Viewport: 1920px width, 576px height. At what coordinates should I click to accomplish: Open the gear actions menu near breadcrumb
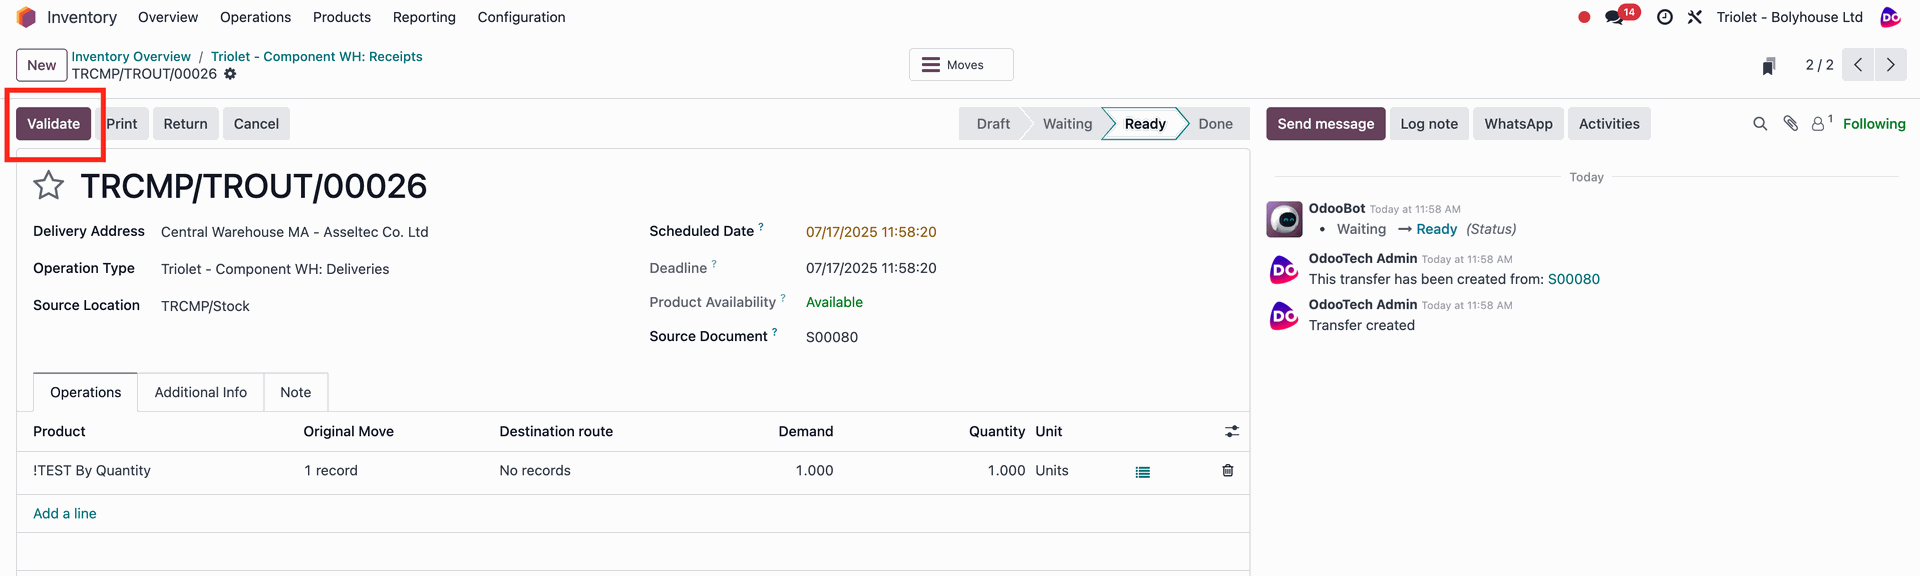coord(230,74)
